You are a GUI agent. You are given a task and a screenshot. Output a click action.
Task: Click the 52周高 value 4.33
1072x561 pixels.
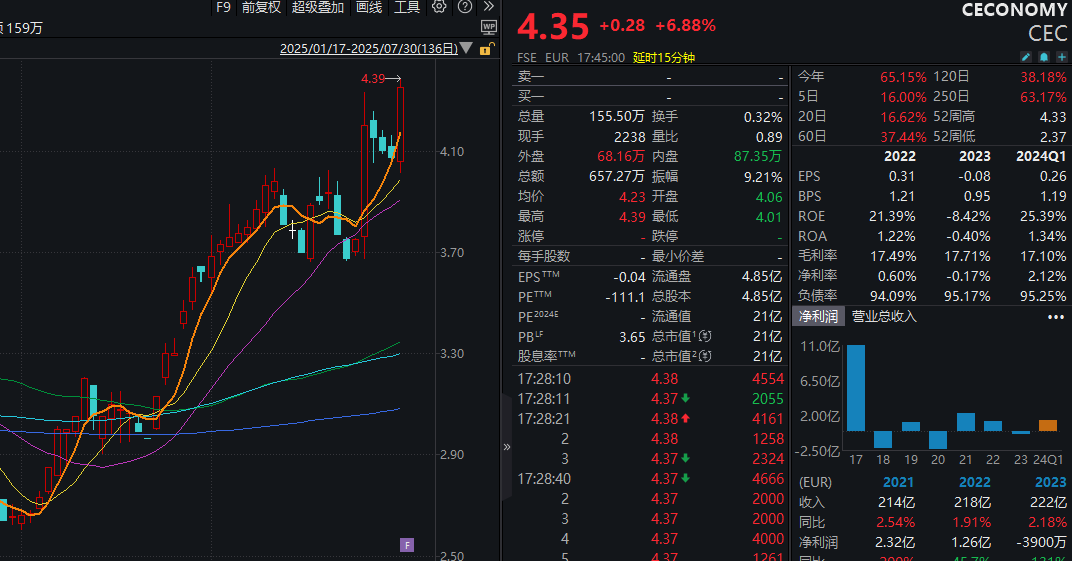pos(1053,117)
